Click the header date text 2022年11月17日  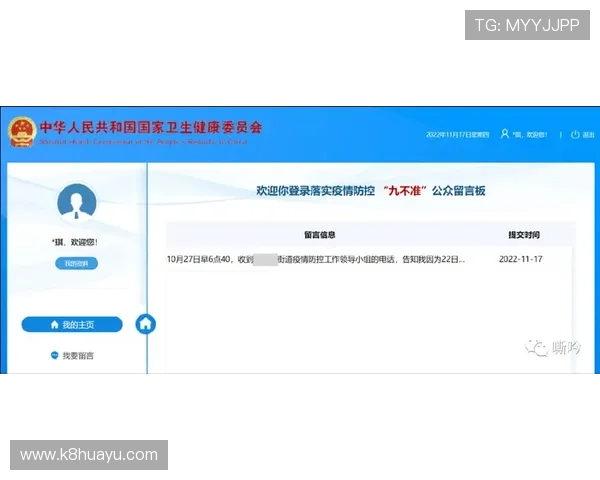[x=458, y=135]
